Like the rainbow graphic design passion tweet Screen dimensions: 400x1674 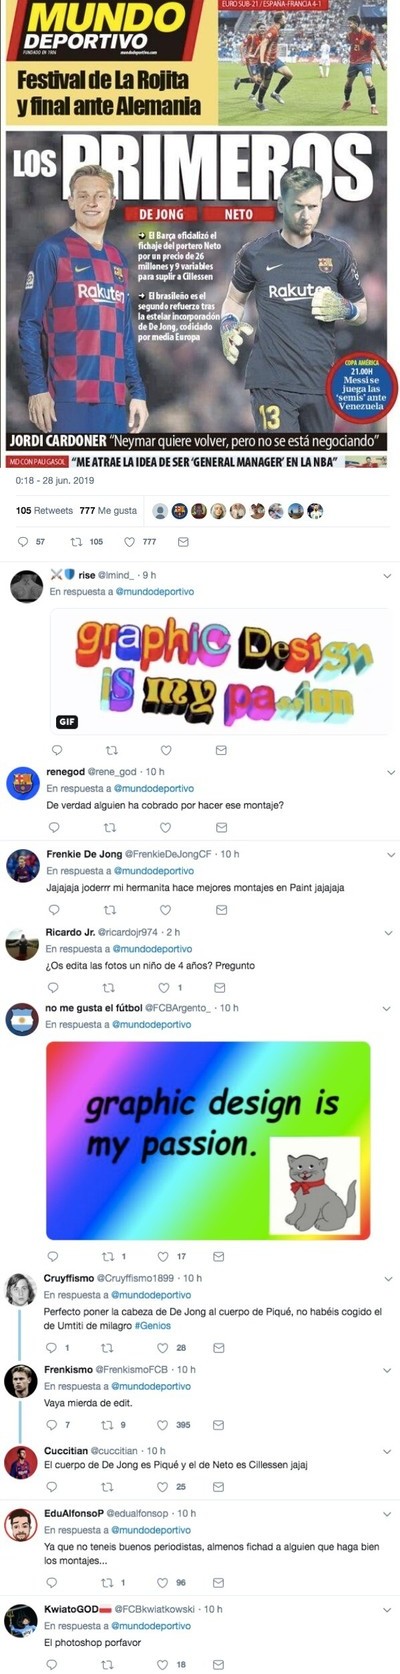(163, 1257)
